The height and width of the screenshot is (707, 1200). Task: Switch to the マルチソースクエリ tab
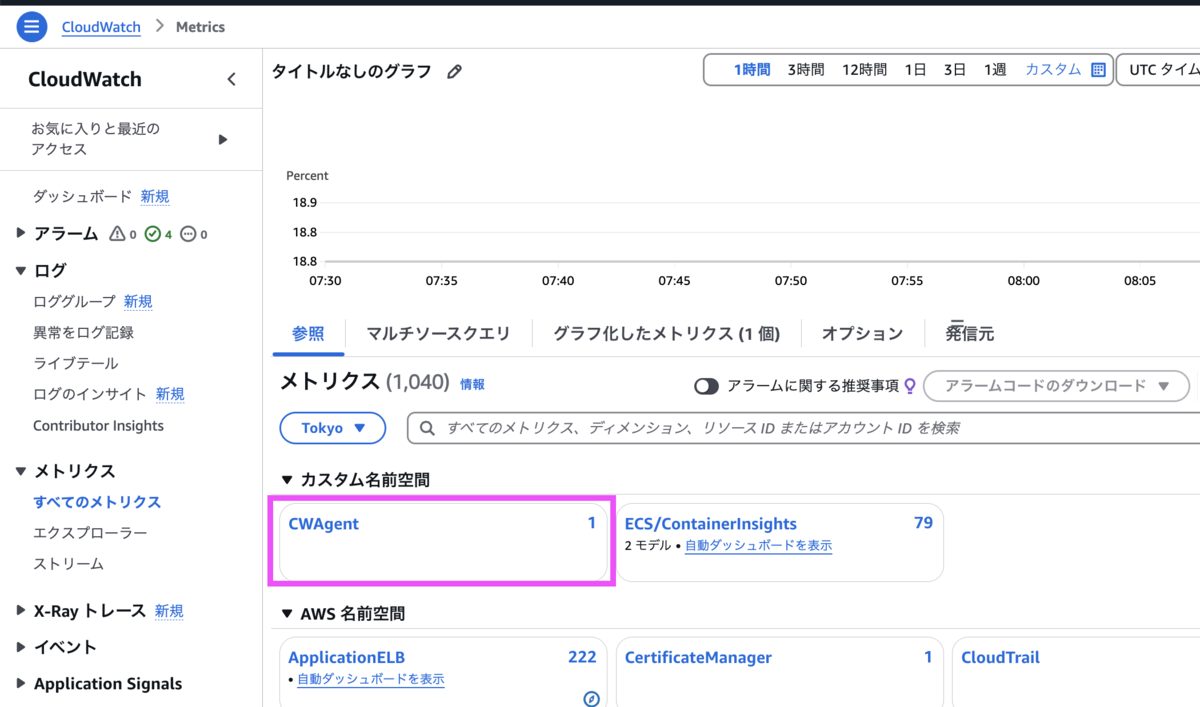click(438, 334)
